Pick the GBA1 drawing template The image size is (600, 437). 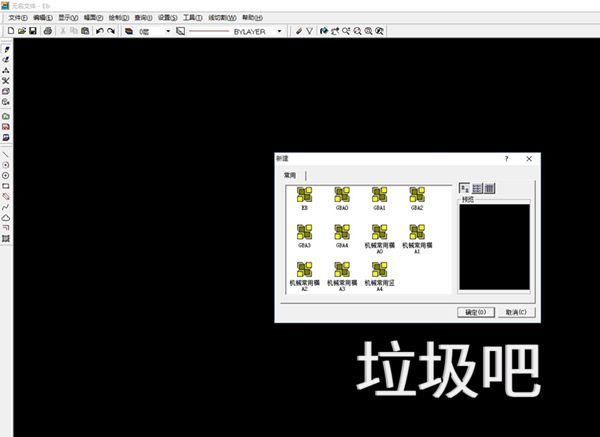(x=379, y=195)
